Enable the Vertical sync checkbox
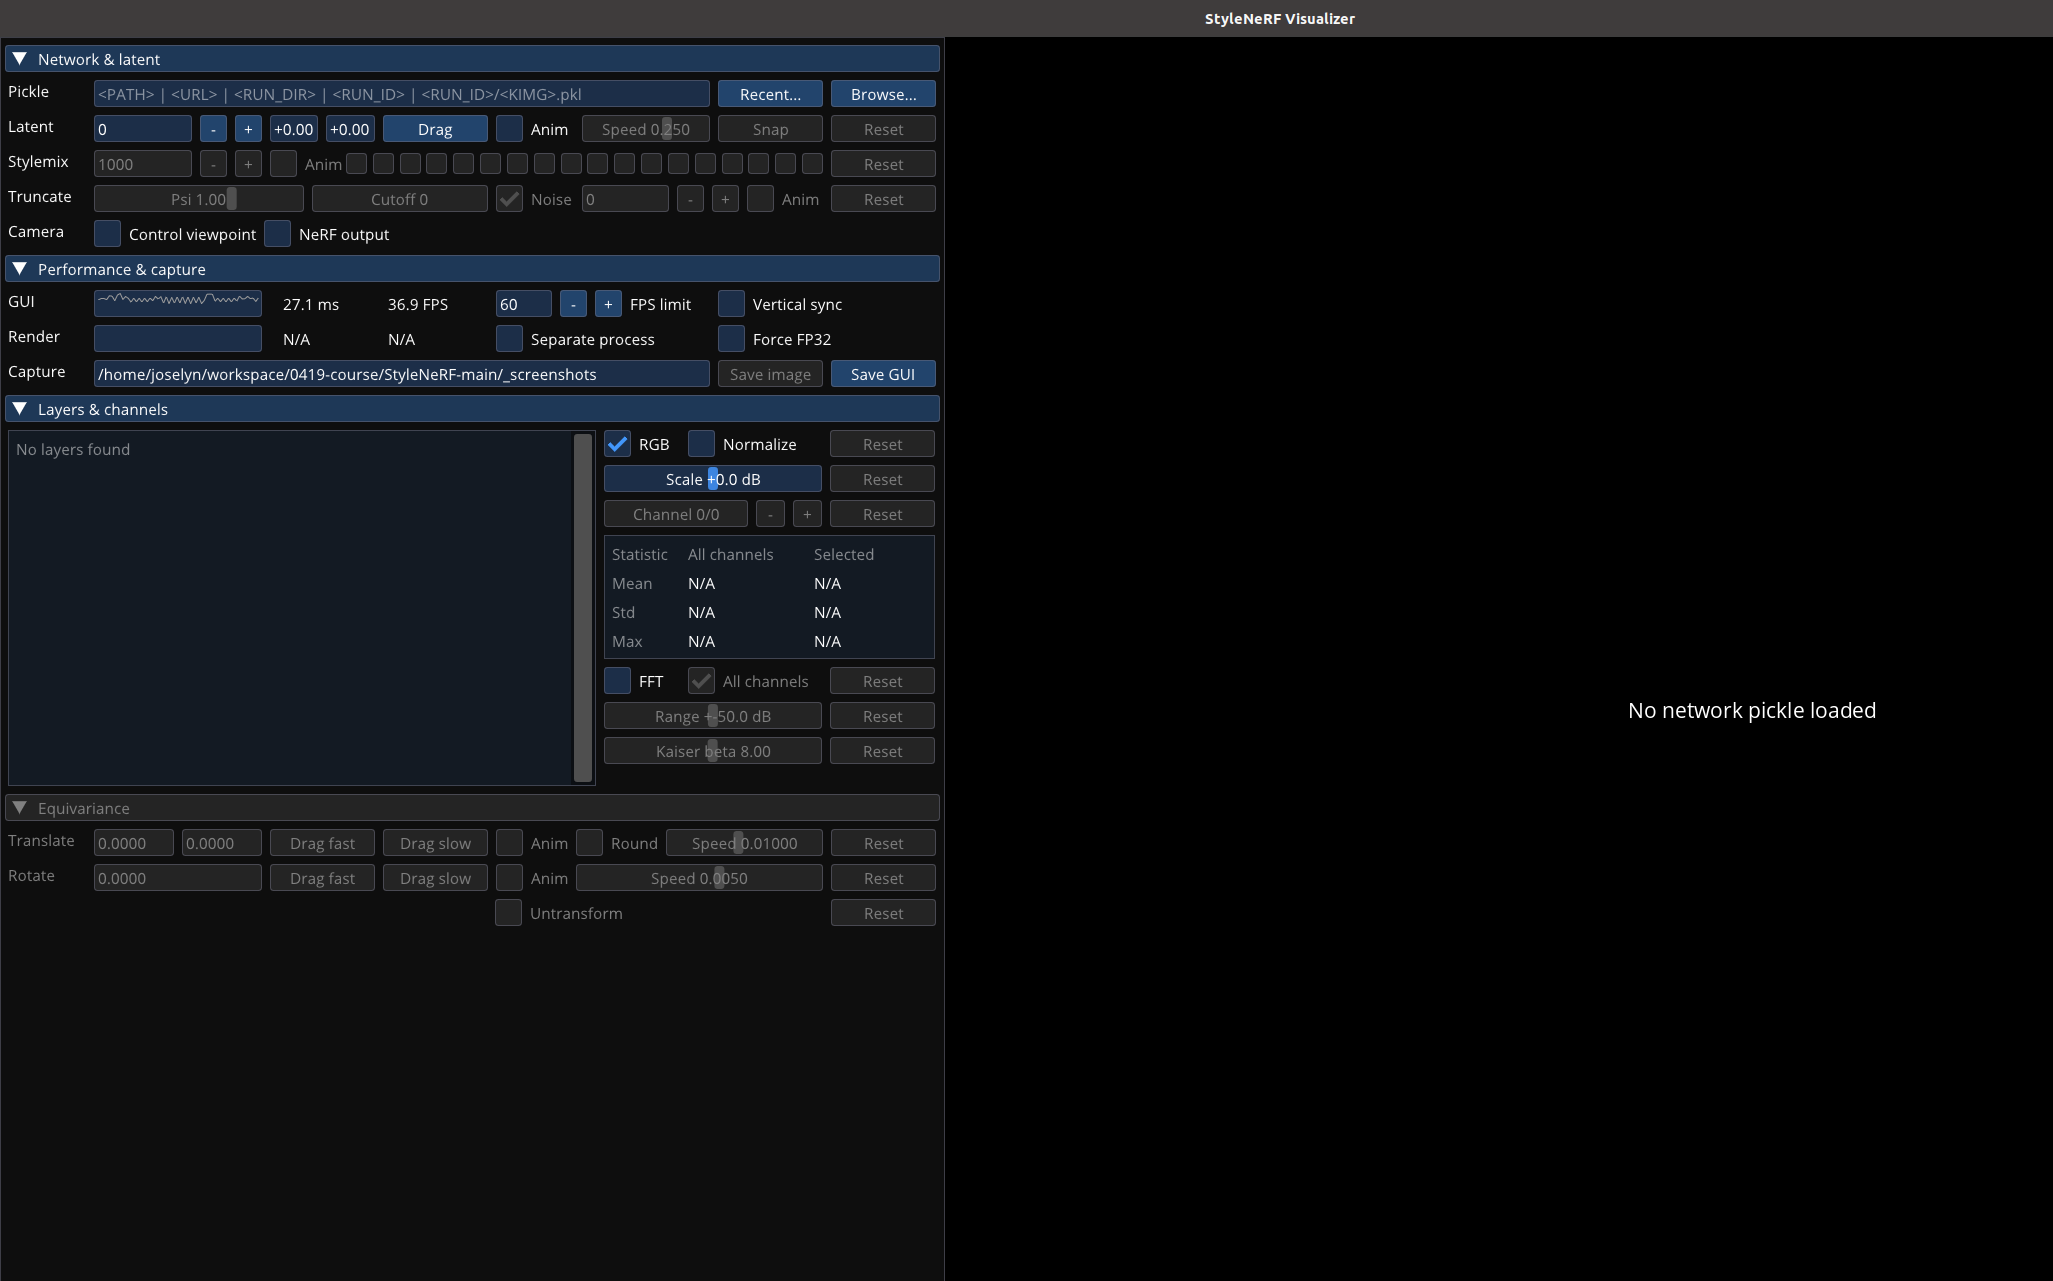 (732, 304)
